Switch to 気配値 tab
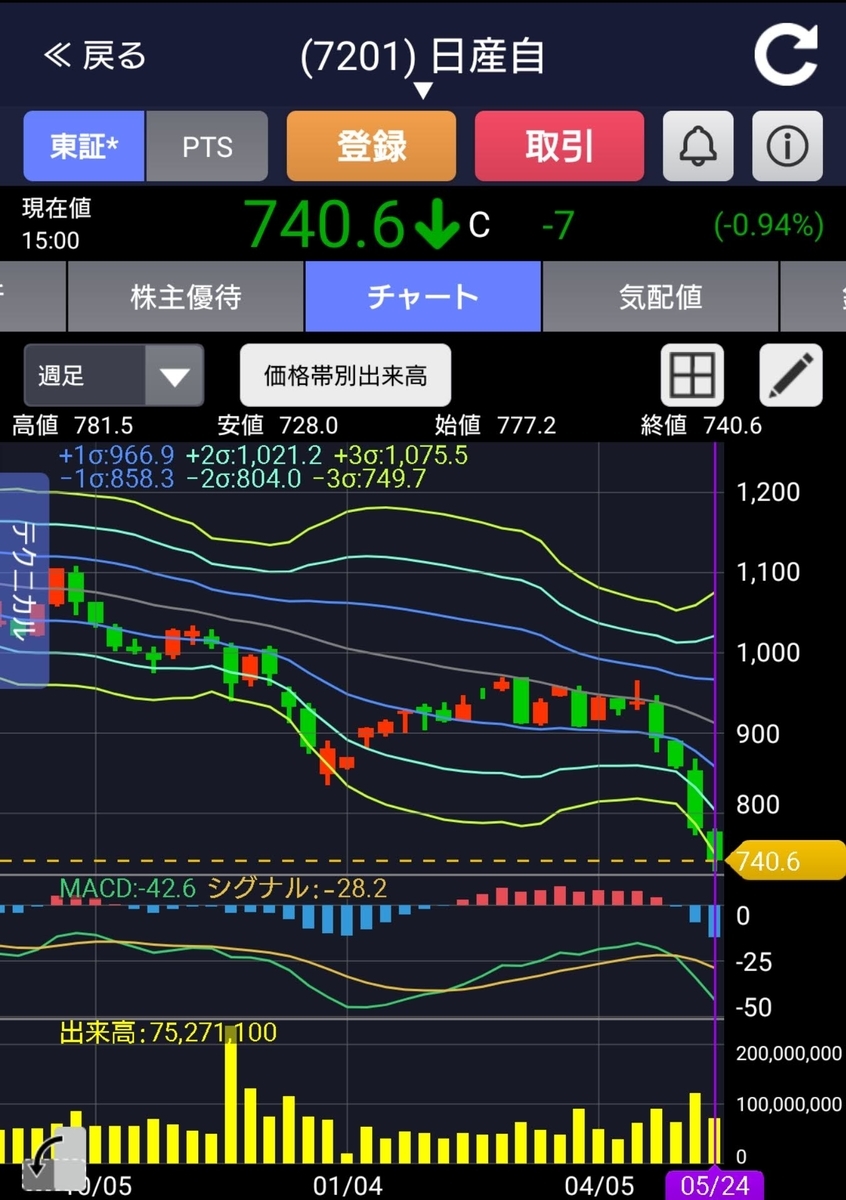Screen dimensions: 846x1200 coord(660,297)
